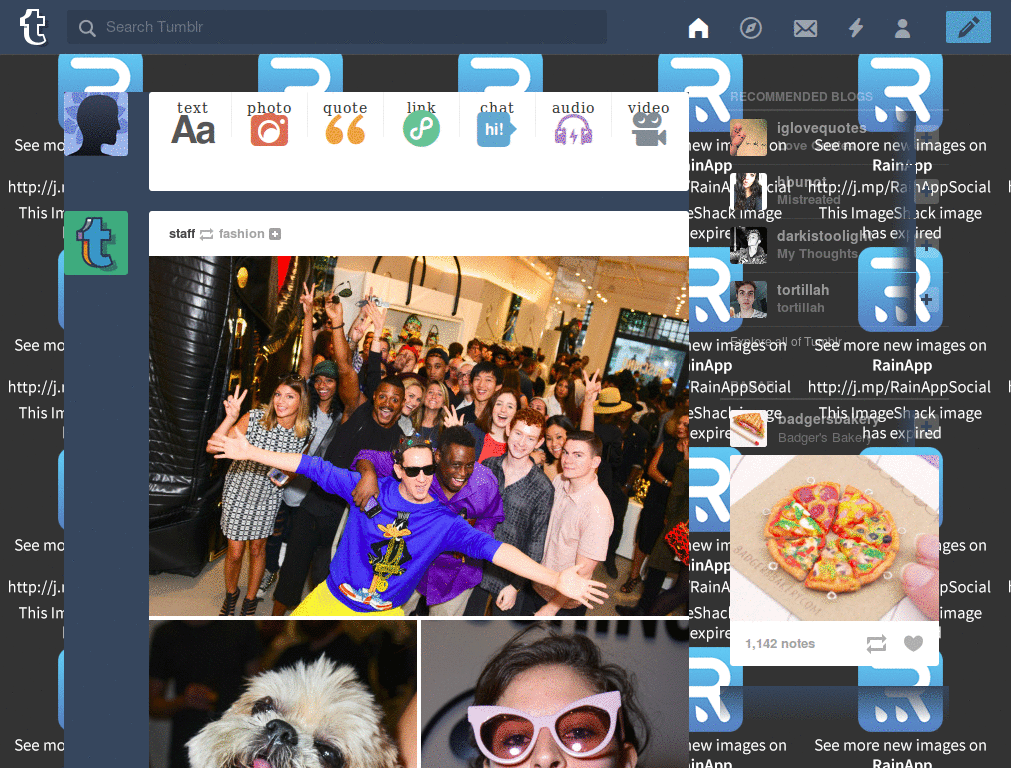Image resolution: width=1024 pixels, height=768 pixels.
Task: Click the darkistoolight avatar
Action: 748,246
